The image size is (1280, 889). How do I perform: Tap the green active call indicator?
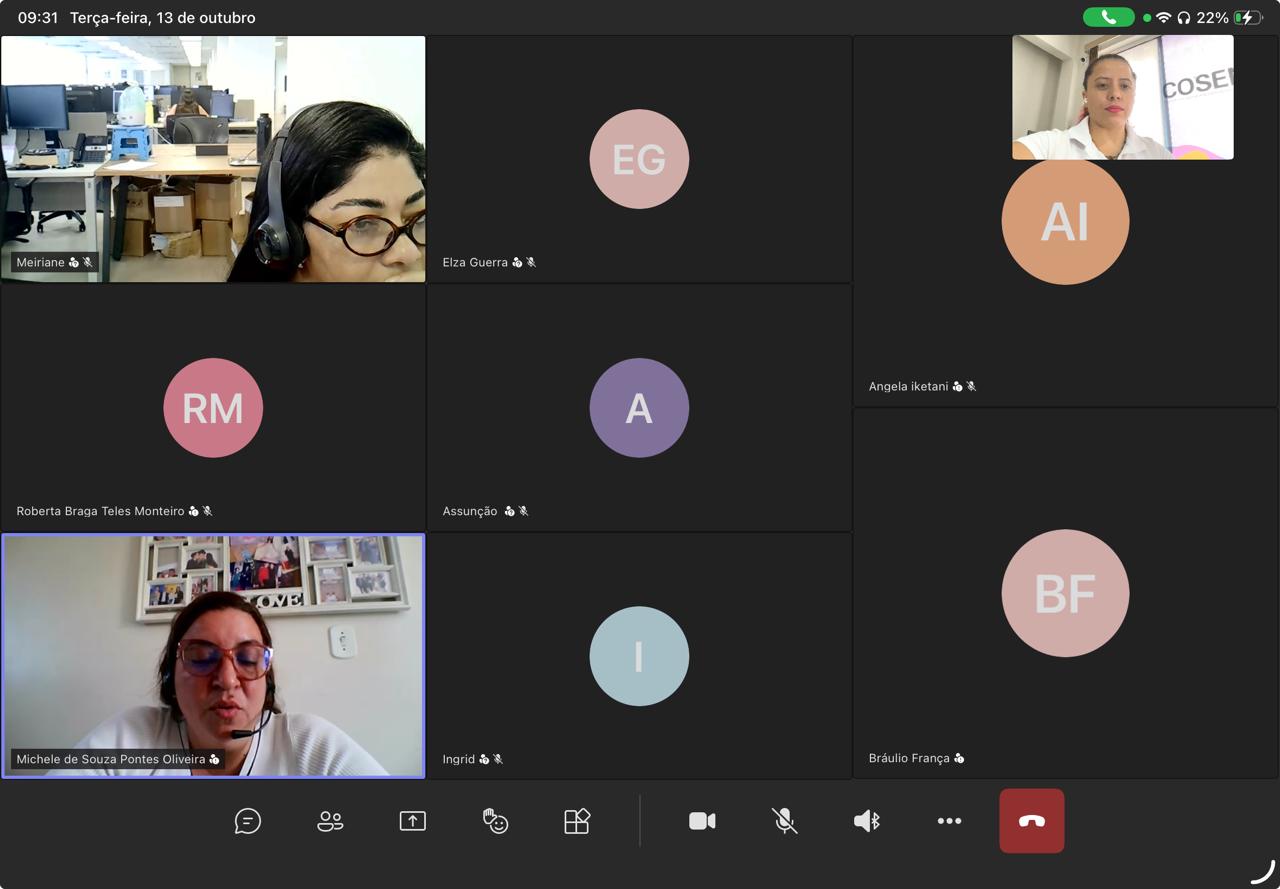coord(1108,18)
